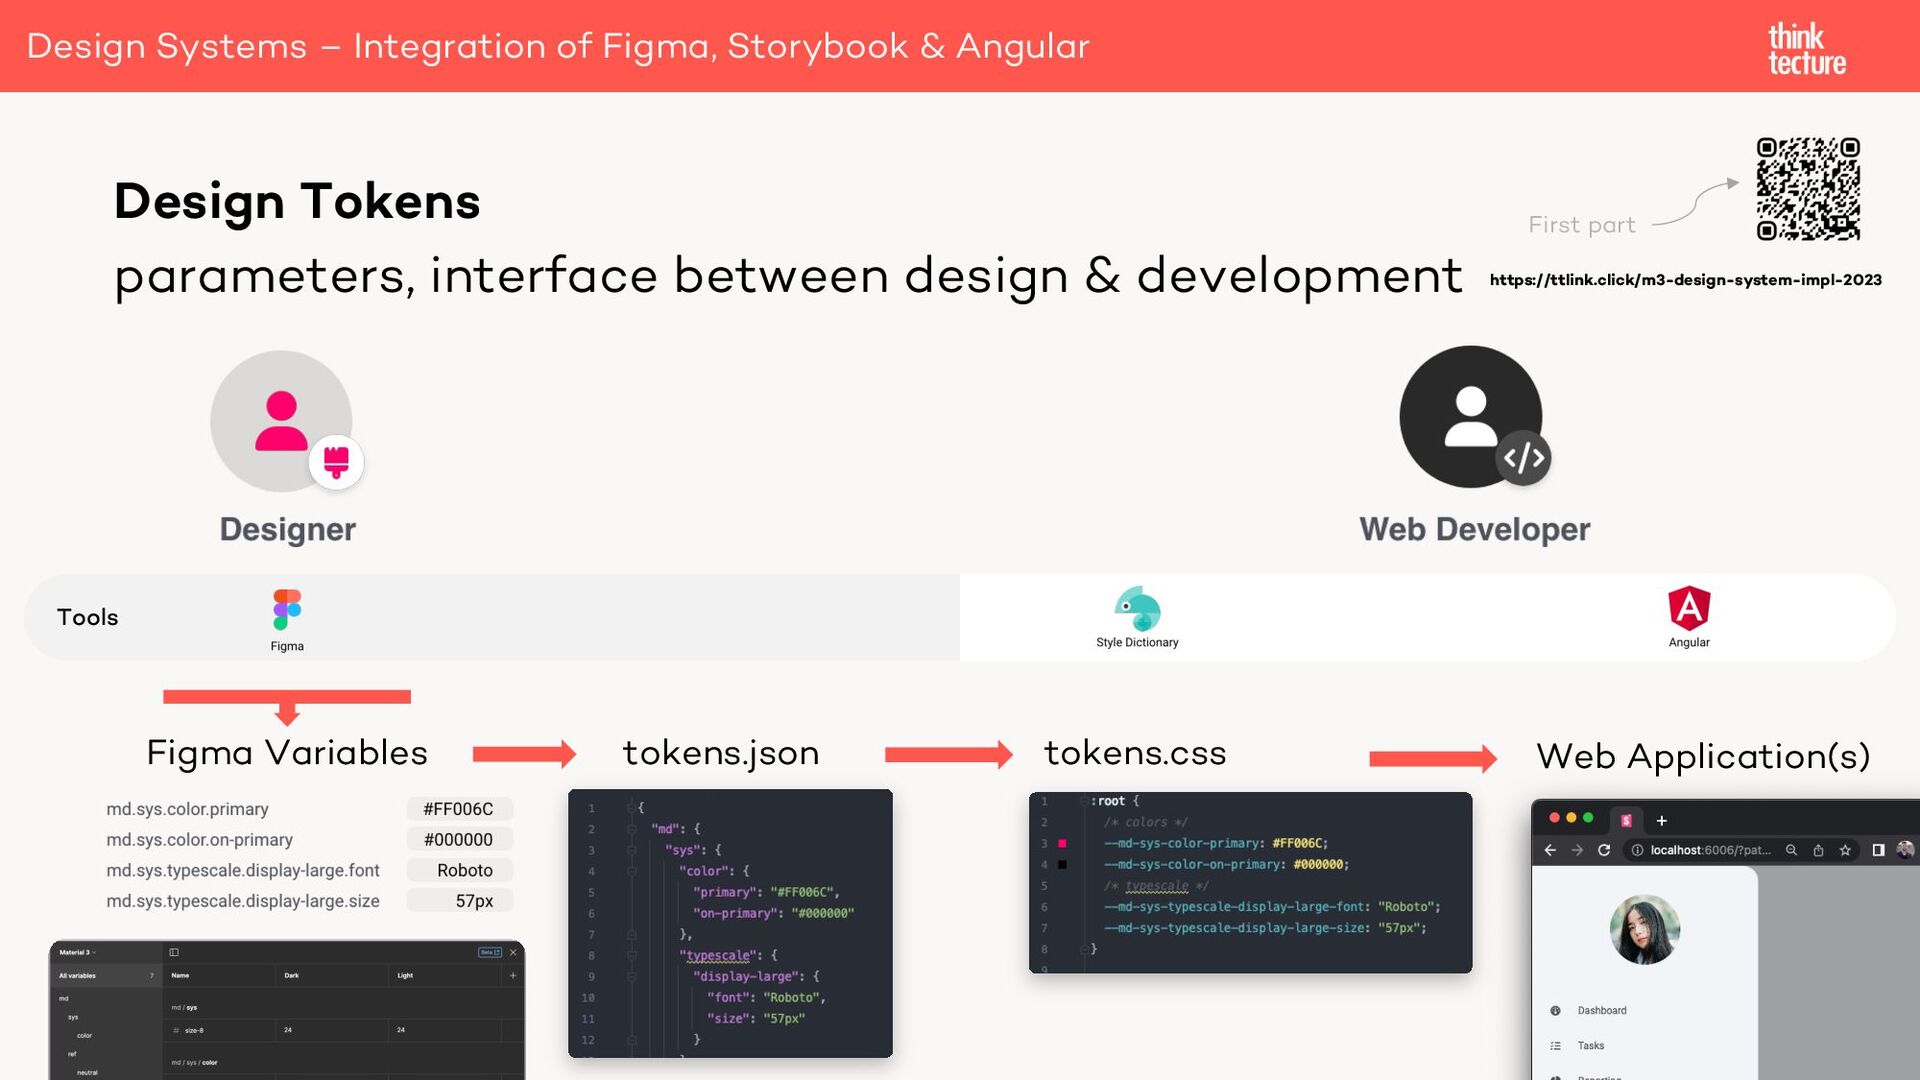Switch to the Storybook browser tab
Screen dimensions: 1920x1080
(x=1627, y=820)
